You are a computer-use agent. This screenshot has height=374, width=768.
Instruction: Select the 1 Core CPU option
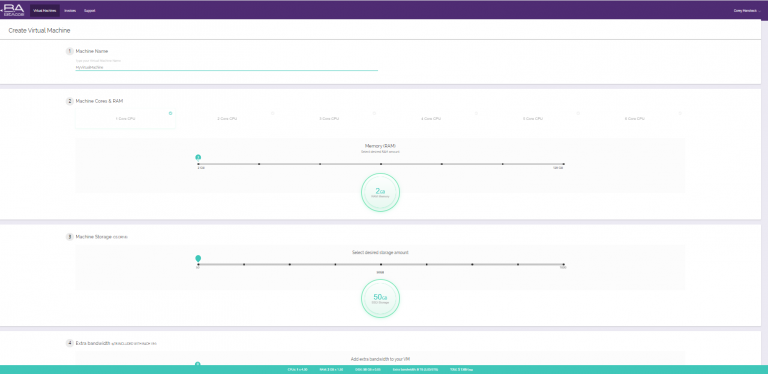coord(125,119)
